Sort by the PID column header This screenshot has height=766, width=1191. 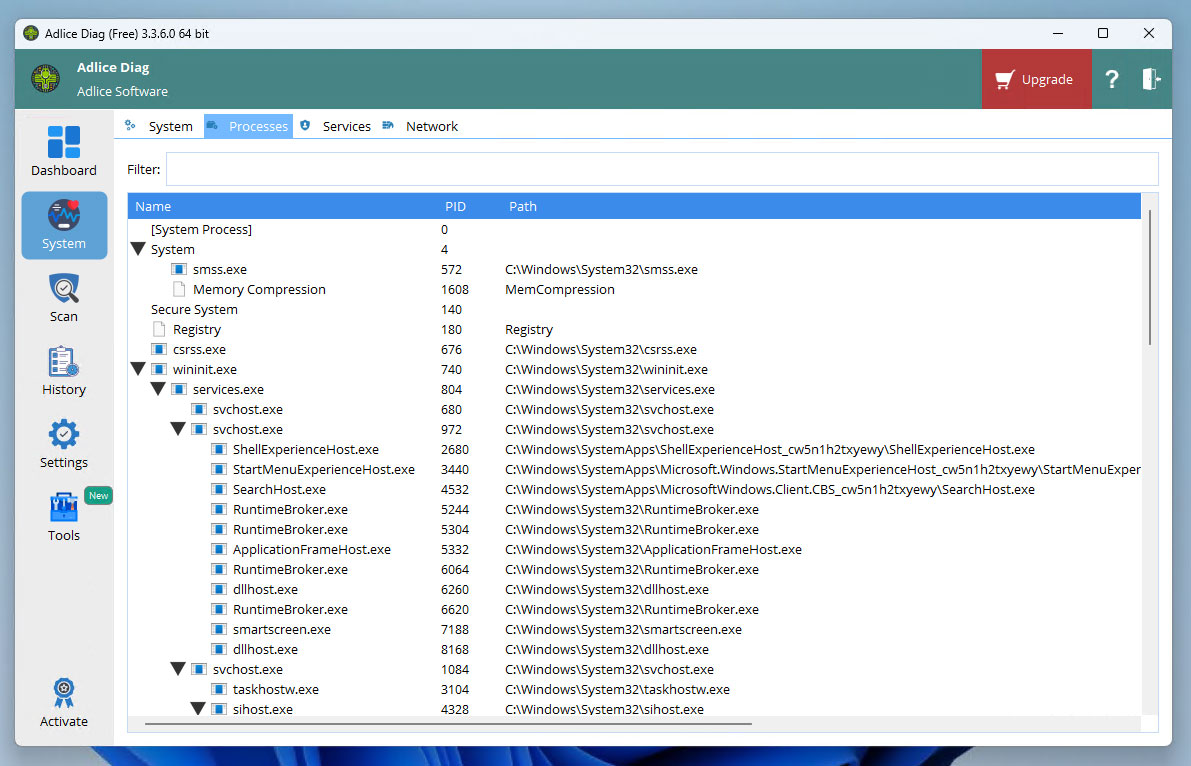(455, 207)
